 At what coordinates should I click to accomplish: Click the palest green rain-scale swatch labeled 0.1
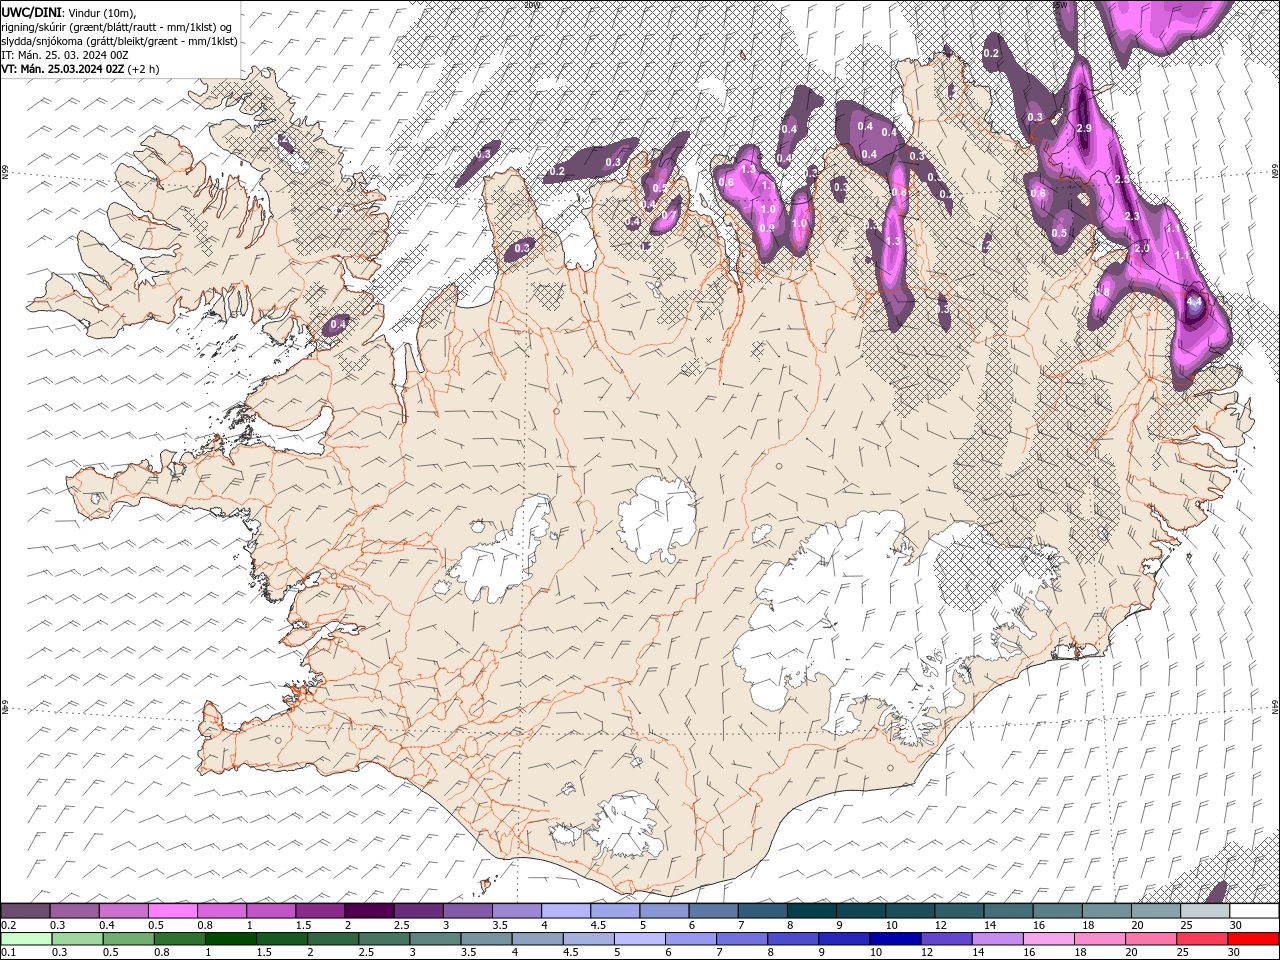click(26, 939)
